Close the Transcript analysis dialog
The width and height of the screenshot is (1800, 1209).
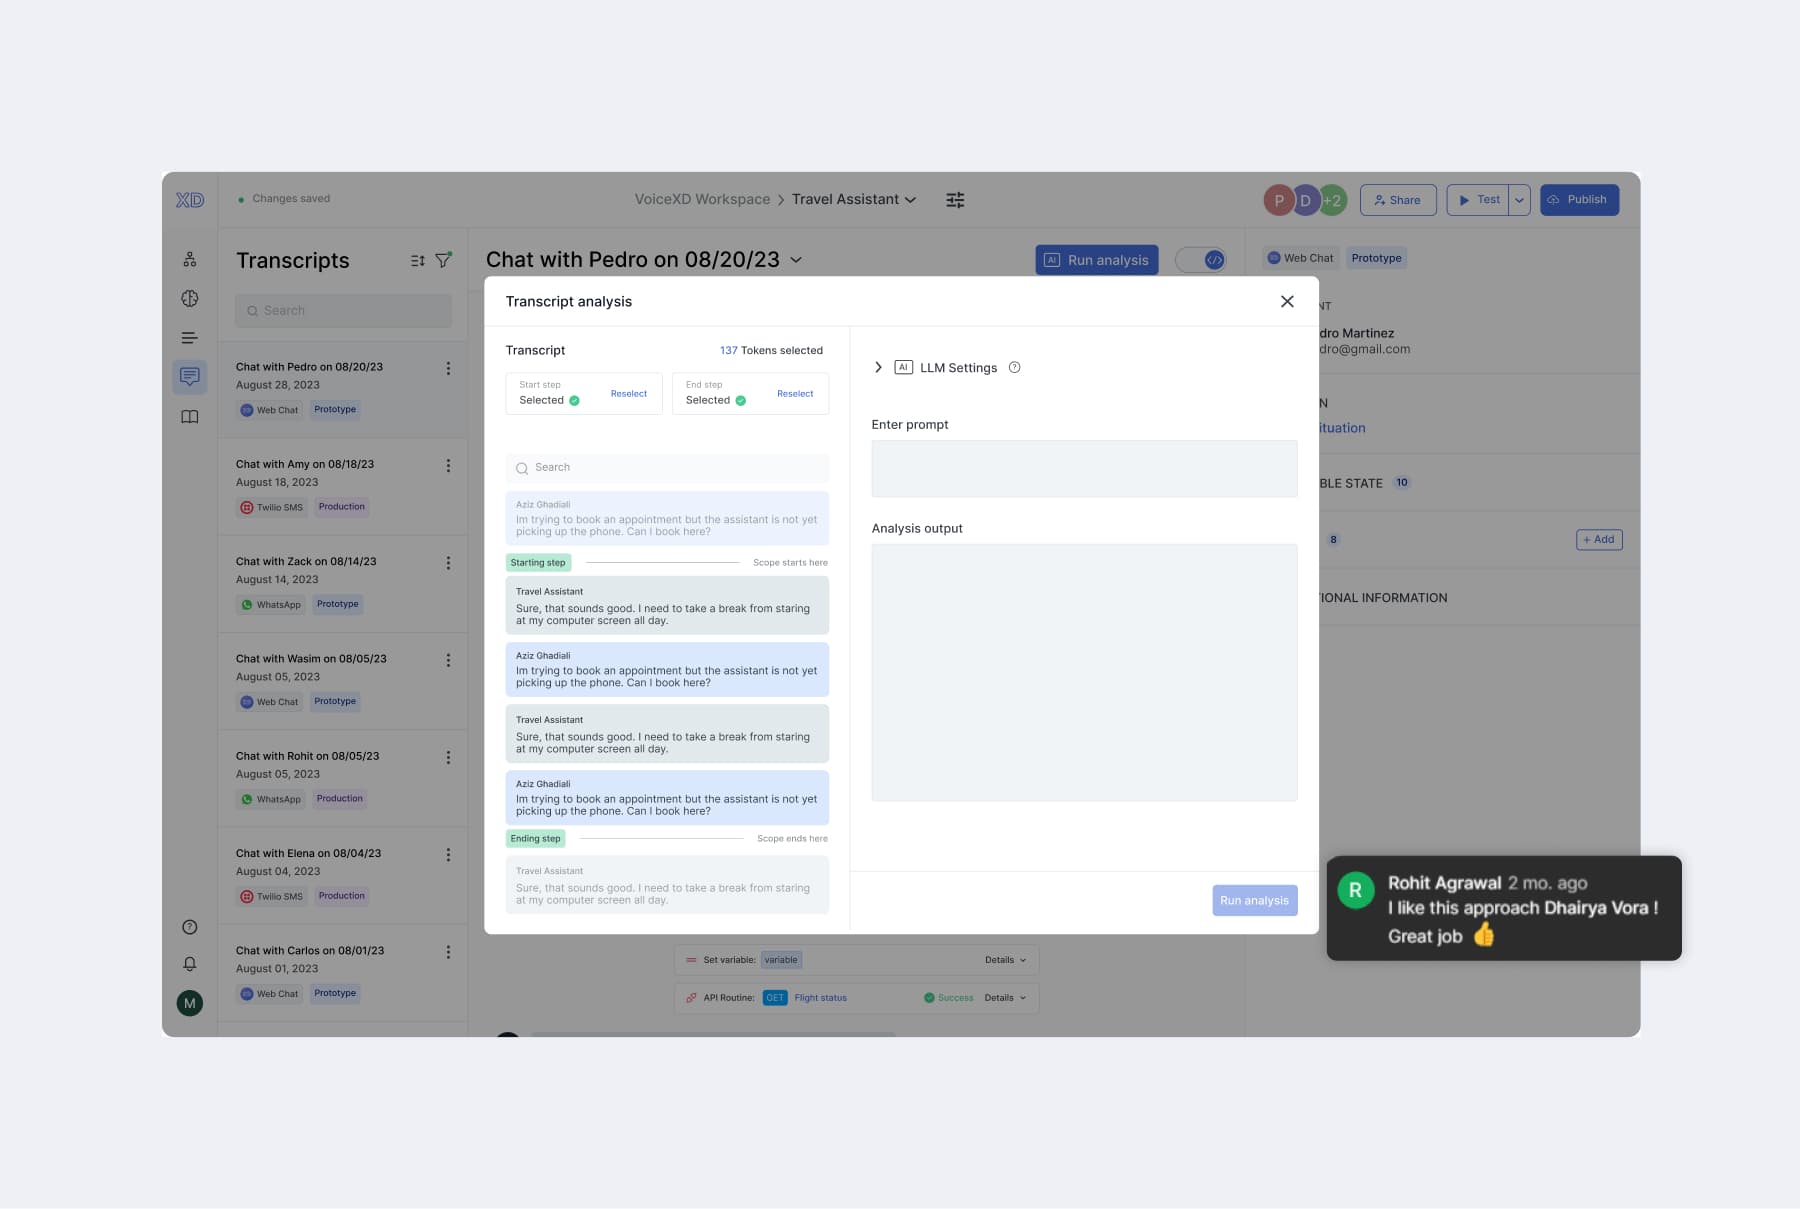pyautogui.click(x=1287, y=302)
